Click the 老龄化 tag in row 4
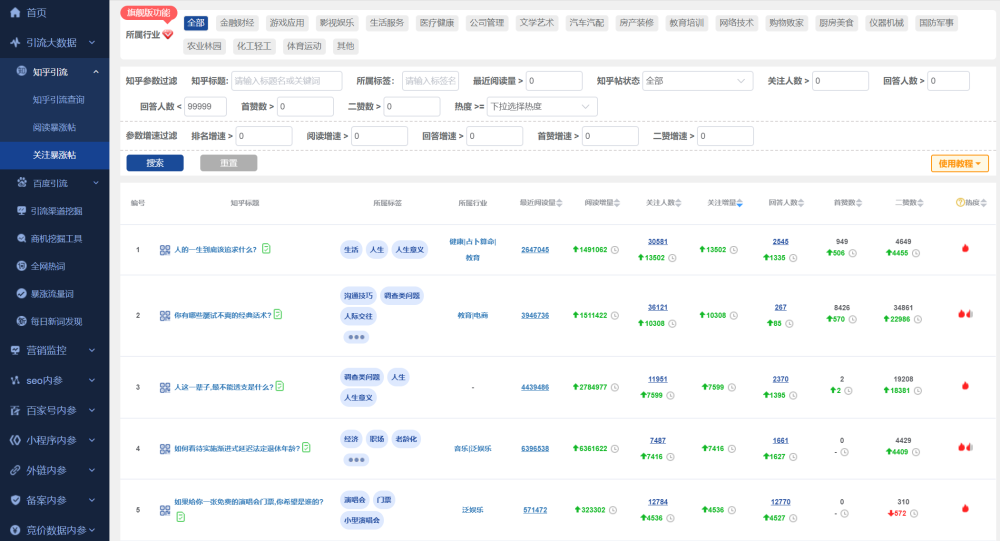This screenshot has width=1000, height=541. [x=406, y=439]
